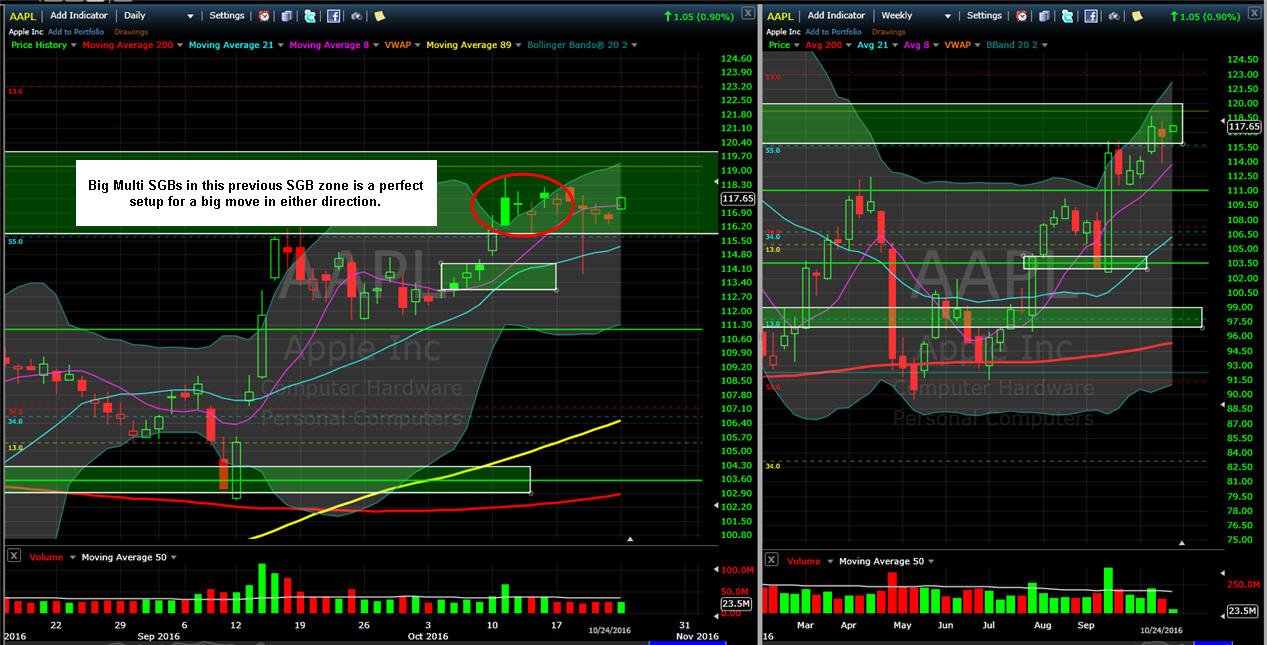Click the AAPL ticker symbol in the daily chart
Image resolution: width=1267 pixels, height=645 pixels.
pos(23,16)
